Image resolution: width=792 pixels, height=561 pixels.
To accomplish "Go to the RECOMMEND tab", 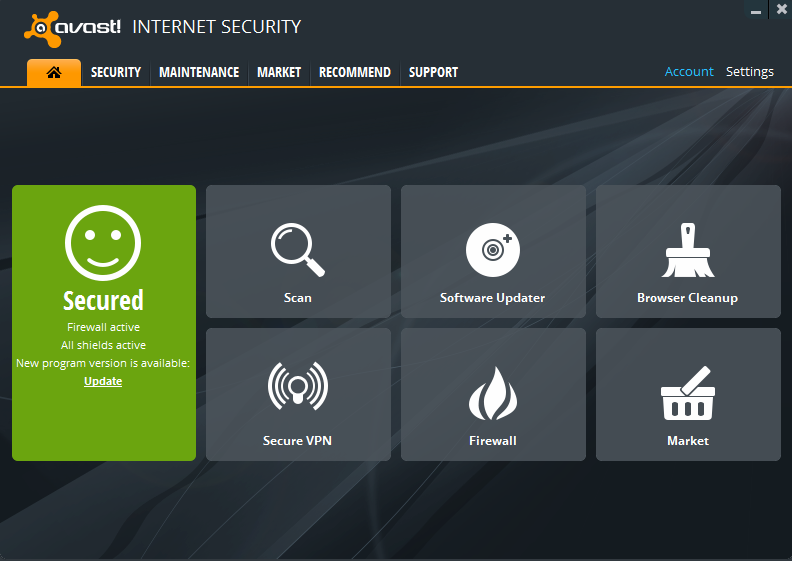I will pos(355,72).
